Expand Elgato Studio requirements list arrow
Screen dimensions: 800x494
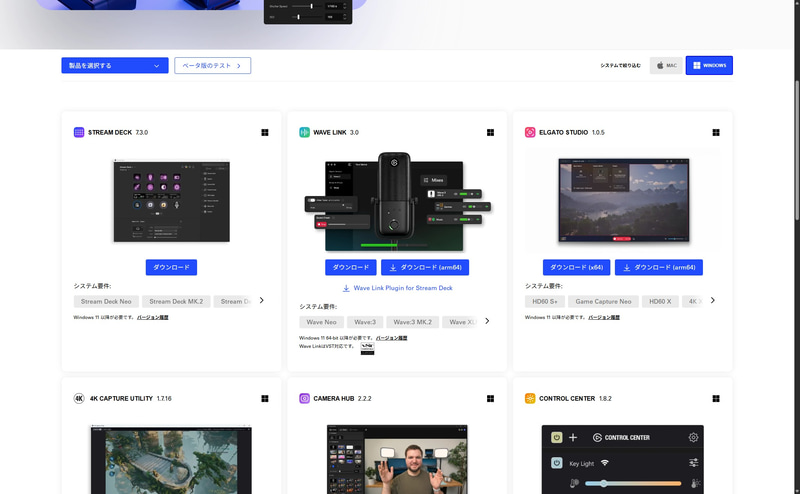[x=713, y=301]
